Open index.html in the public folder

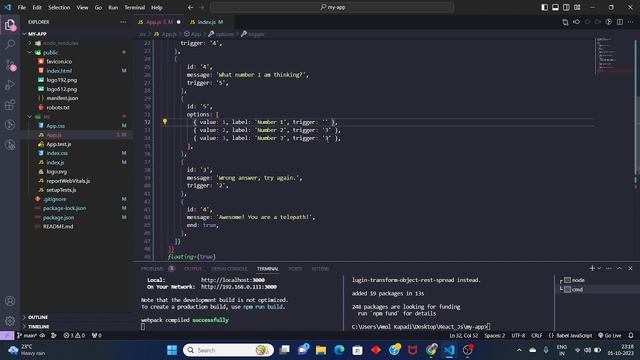click(x=59, y=71)
